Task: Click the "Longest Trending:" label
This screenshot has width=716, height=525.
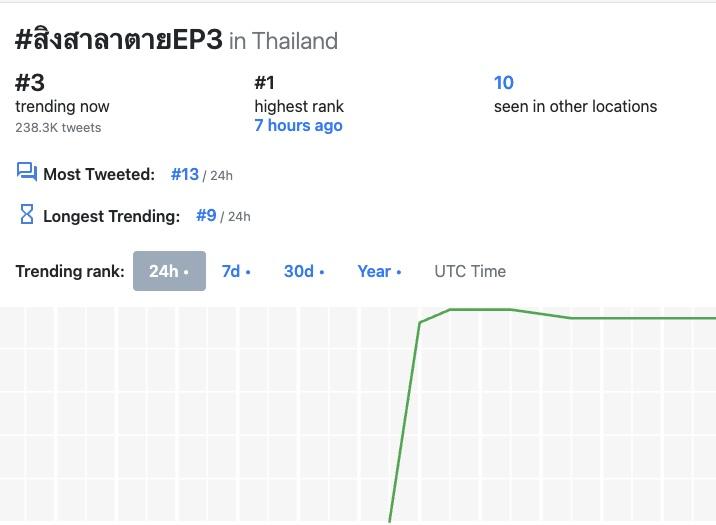Action: 111,216
